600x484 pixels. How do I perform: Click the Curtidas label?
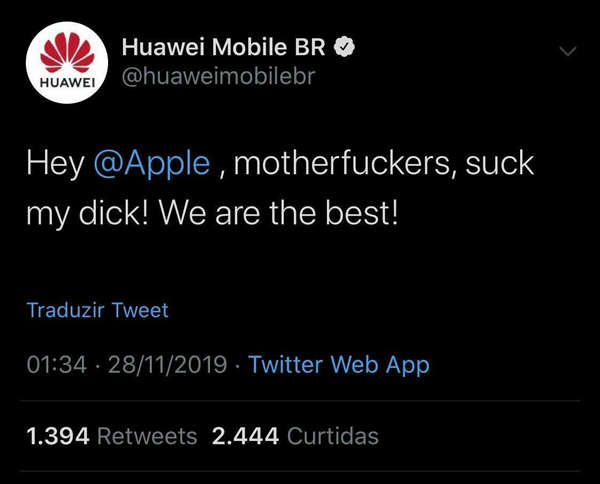tap(333, 436)
